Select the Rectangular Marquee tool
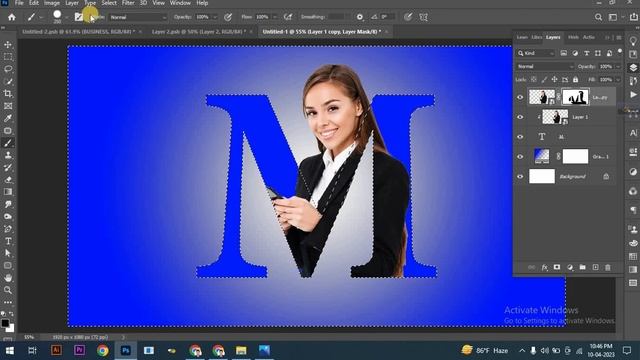The width and height of the screenshot is (640, 360). [x=8, y=57]
